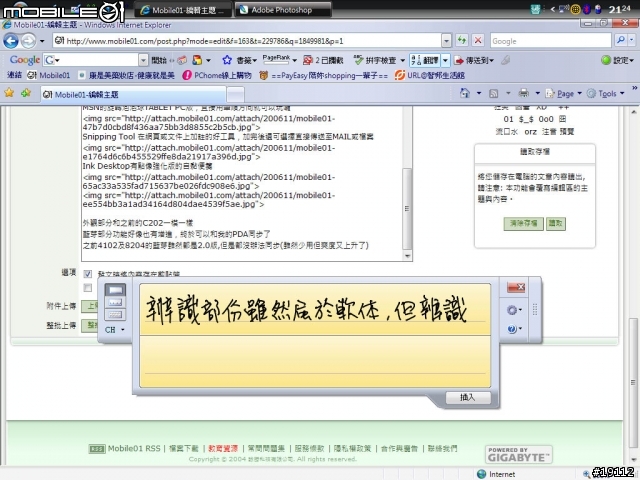640x480 pixels.
Task: Click the green clear saved draft button
Action: tap(523, 224)
